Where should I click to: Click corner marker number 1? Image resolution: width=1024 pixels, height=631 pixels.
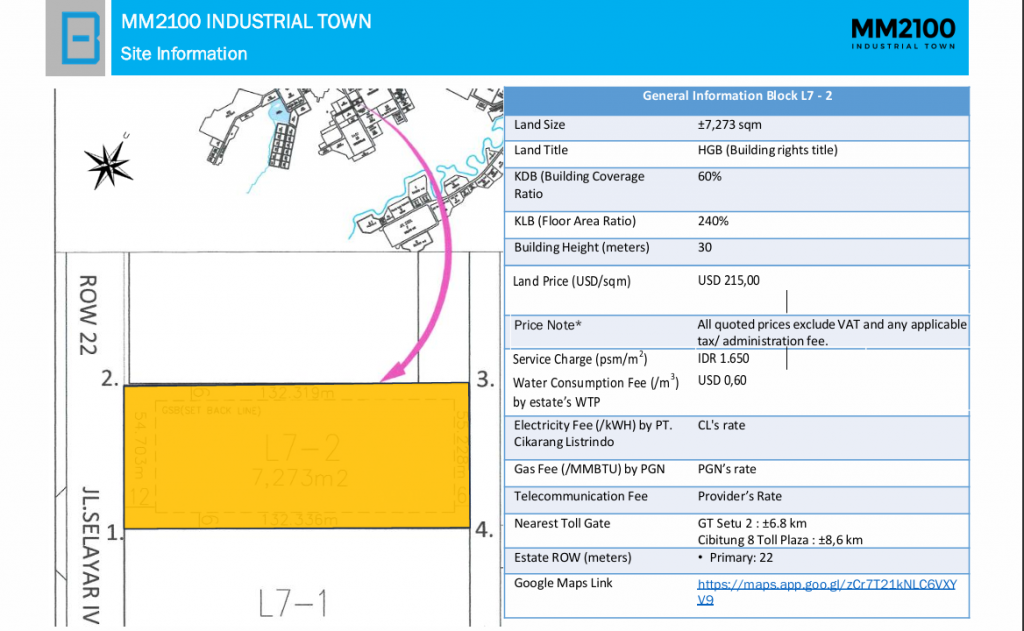114,533
